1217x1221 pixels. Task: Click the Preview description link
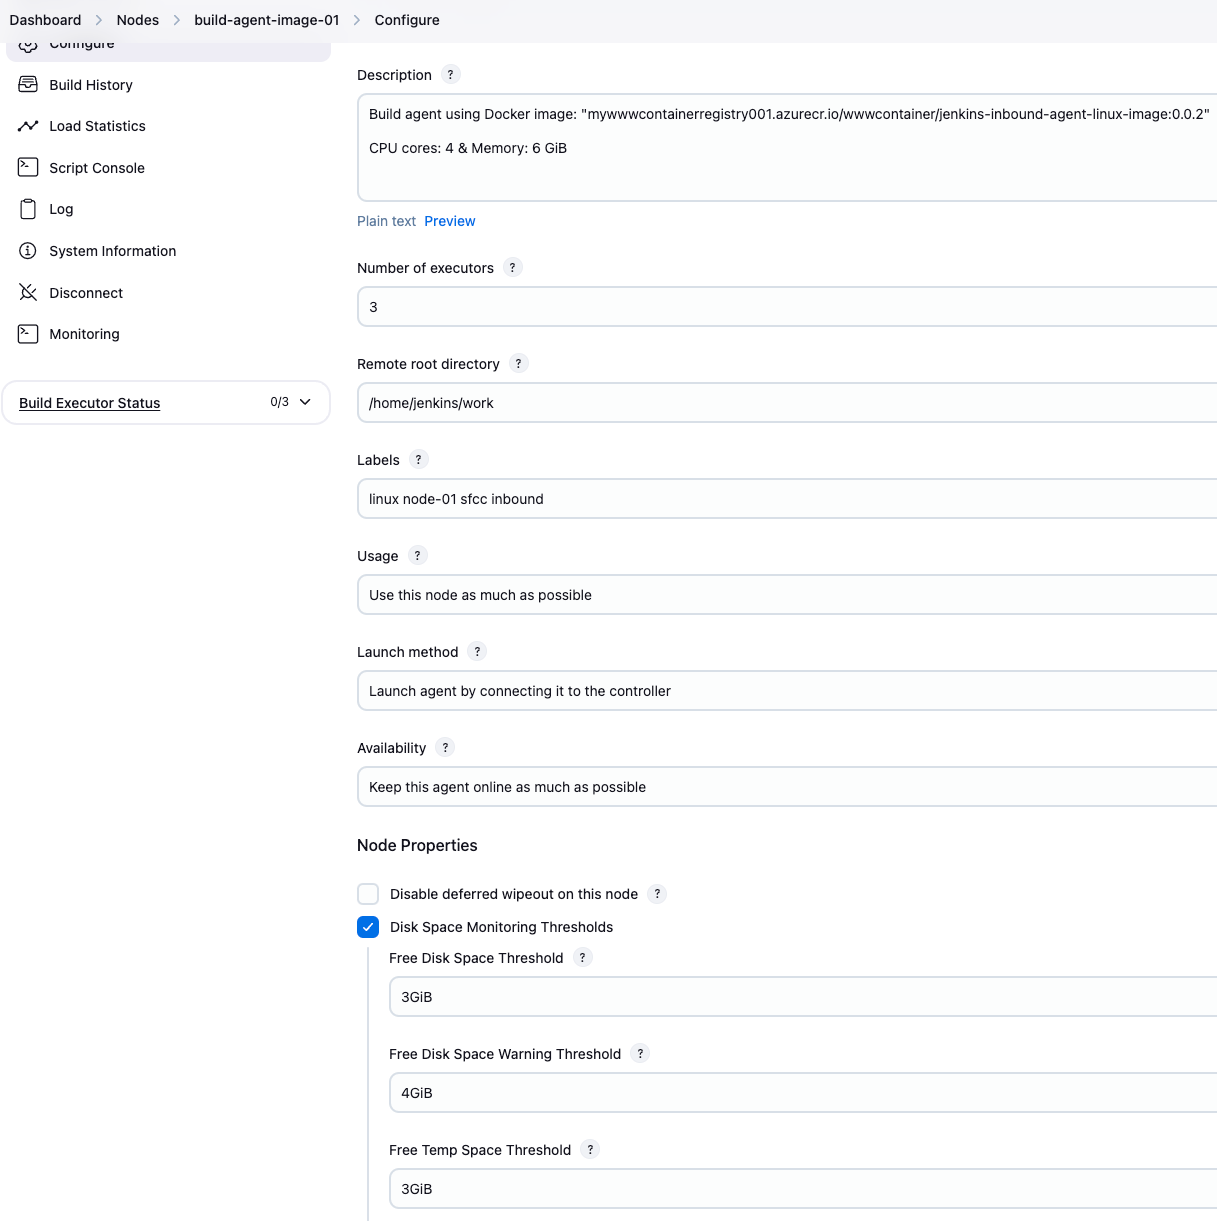pos(450,221)
